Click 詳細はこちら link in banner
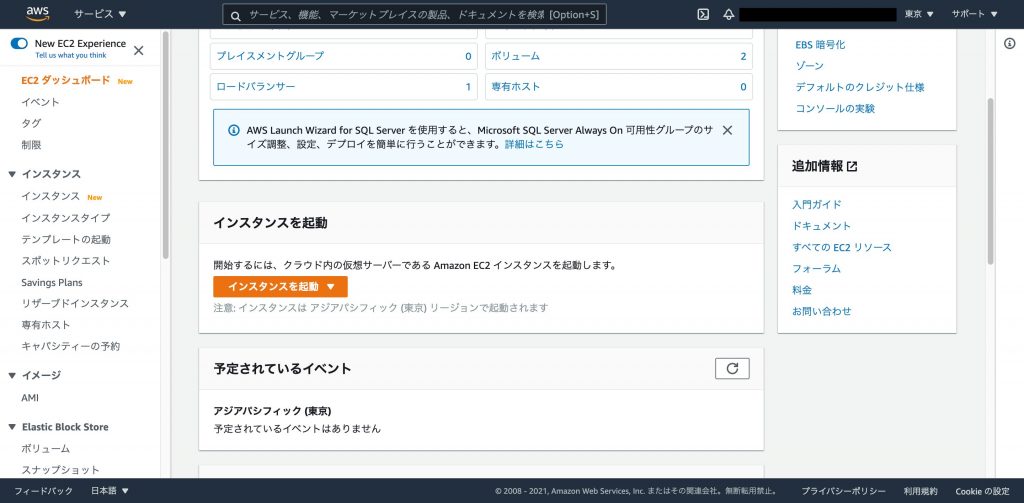 (534, 144)
